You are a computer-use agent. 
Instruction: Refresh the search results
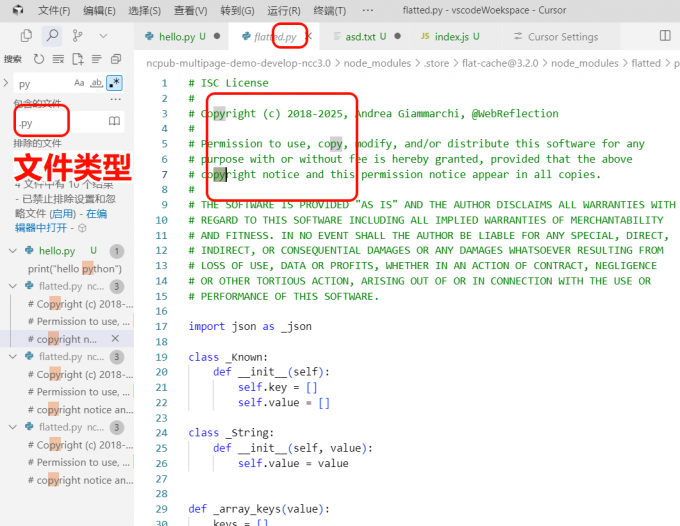click(x=39, y=59)
